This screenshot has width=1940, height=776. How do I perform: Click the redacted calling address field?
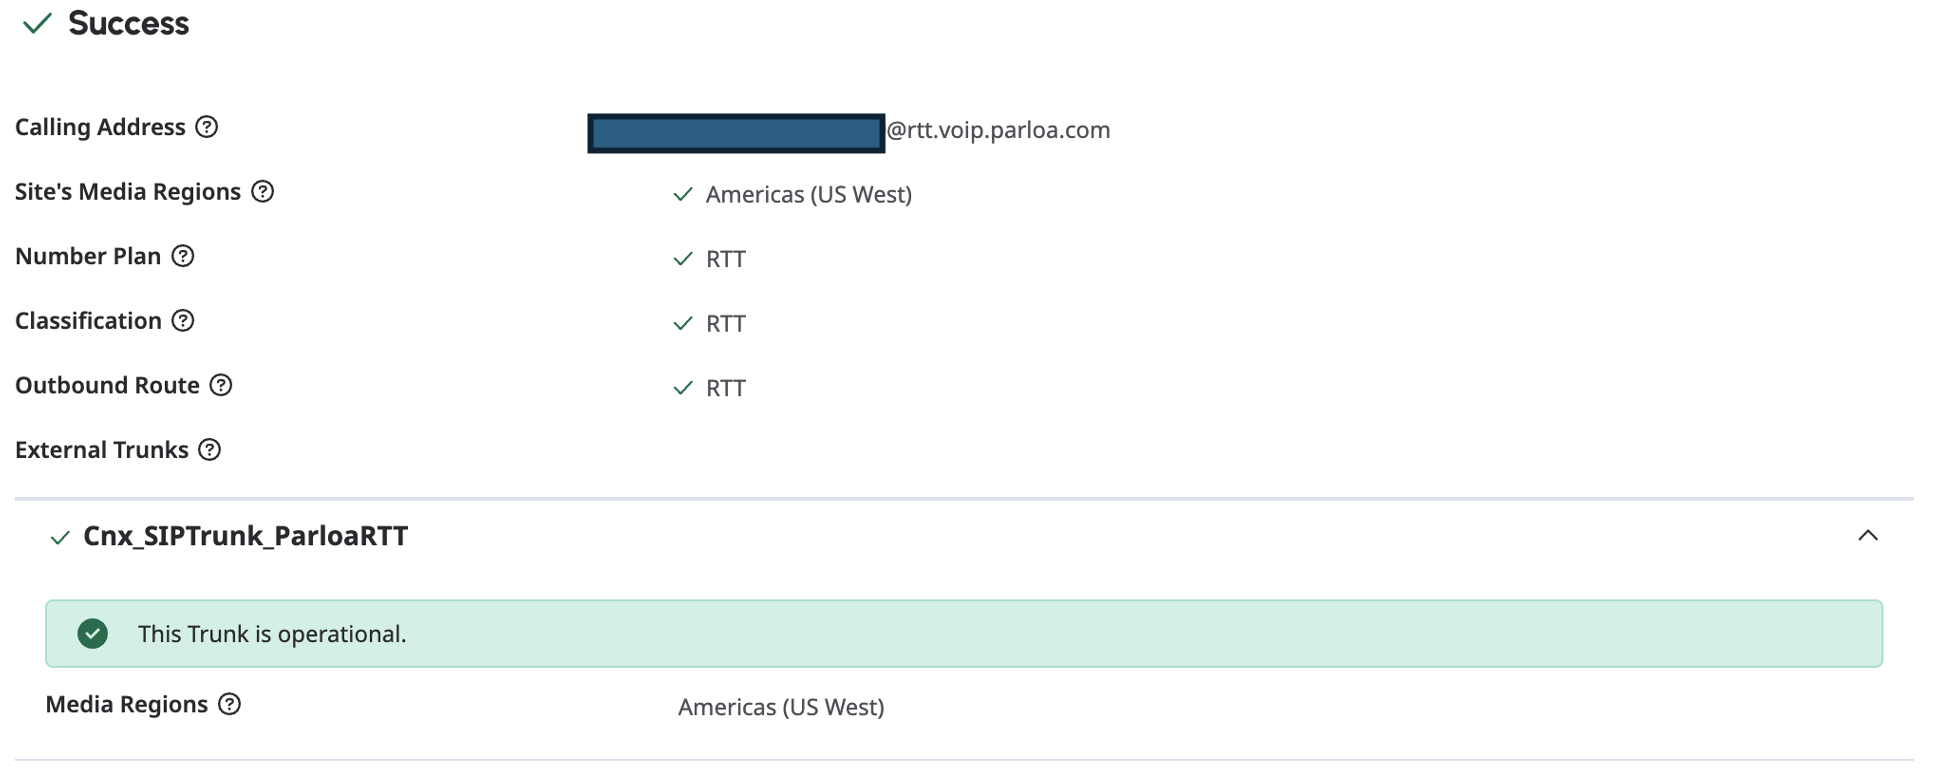736,133
